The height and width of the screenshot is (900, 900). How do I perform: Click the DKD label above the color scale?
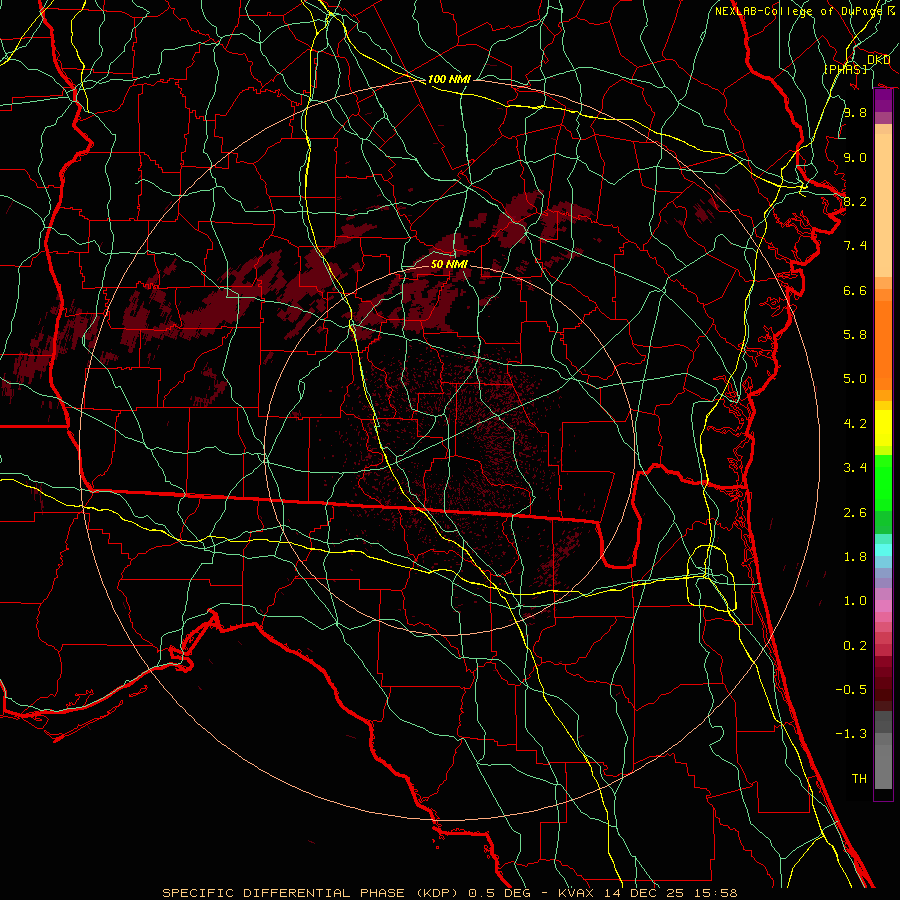tap(878, 60)
